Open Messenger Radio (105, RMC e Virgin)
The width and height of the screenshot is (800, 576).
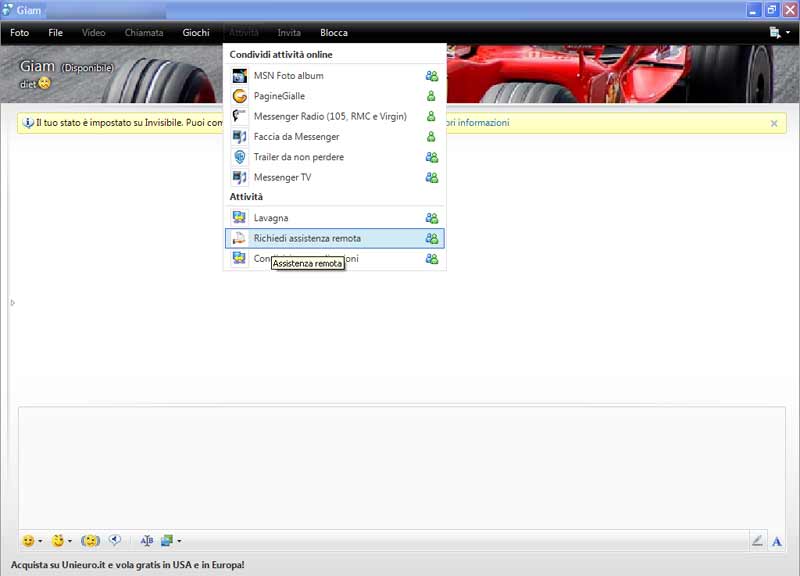pyautogui.click(x=335, y=116)
